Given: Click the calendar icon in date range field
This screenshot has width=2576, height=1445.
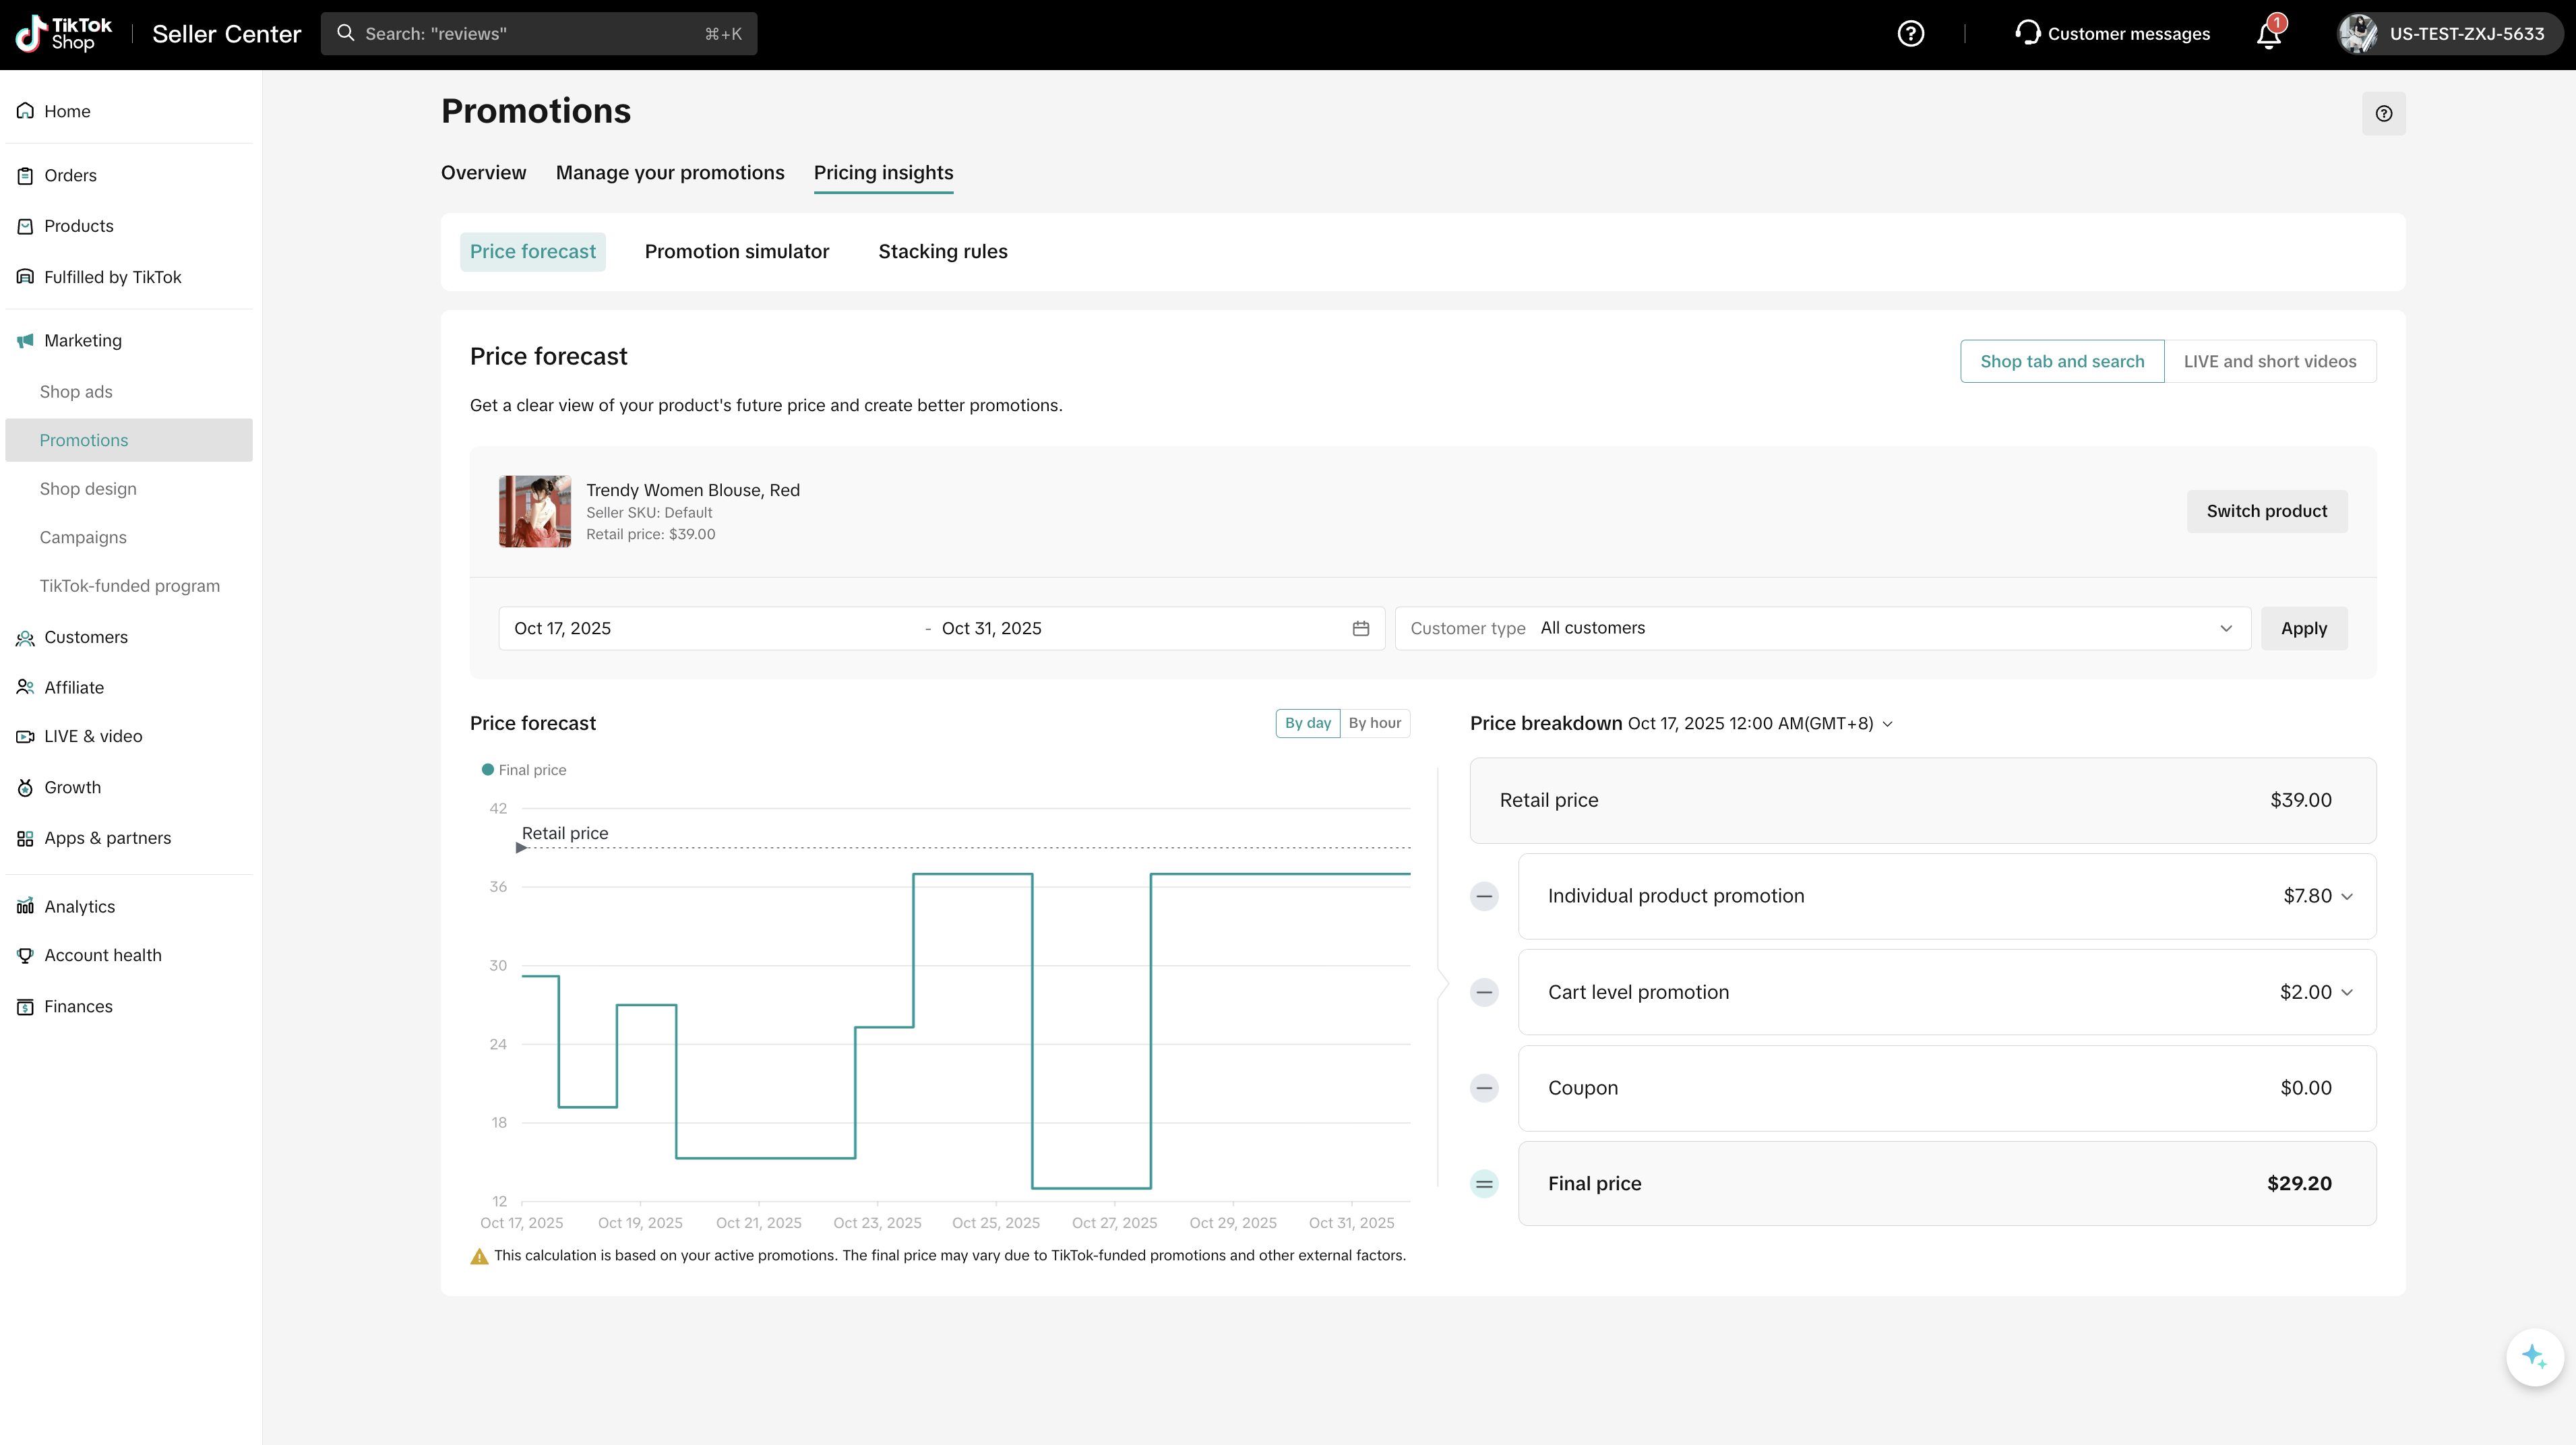Looking at the screenshot, I should point(1360,628).
